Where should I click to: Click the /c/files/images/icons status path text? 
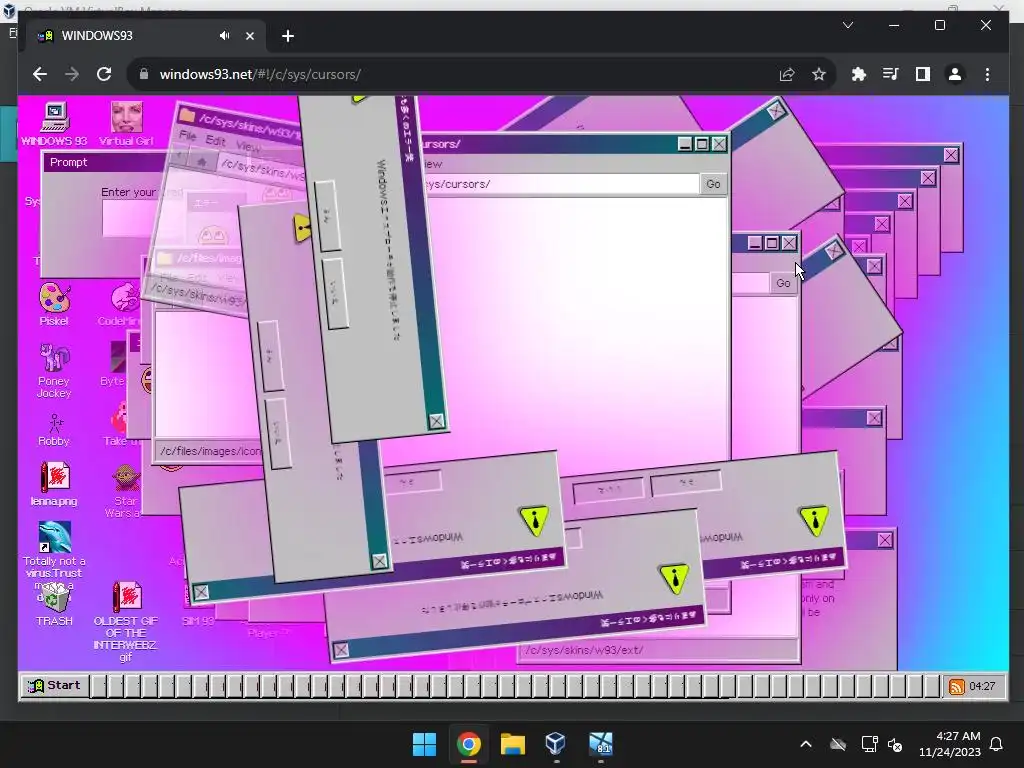pos(210,451)
